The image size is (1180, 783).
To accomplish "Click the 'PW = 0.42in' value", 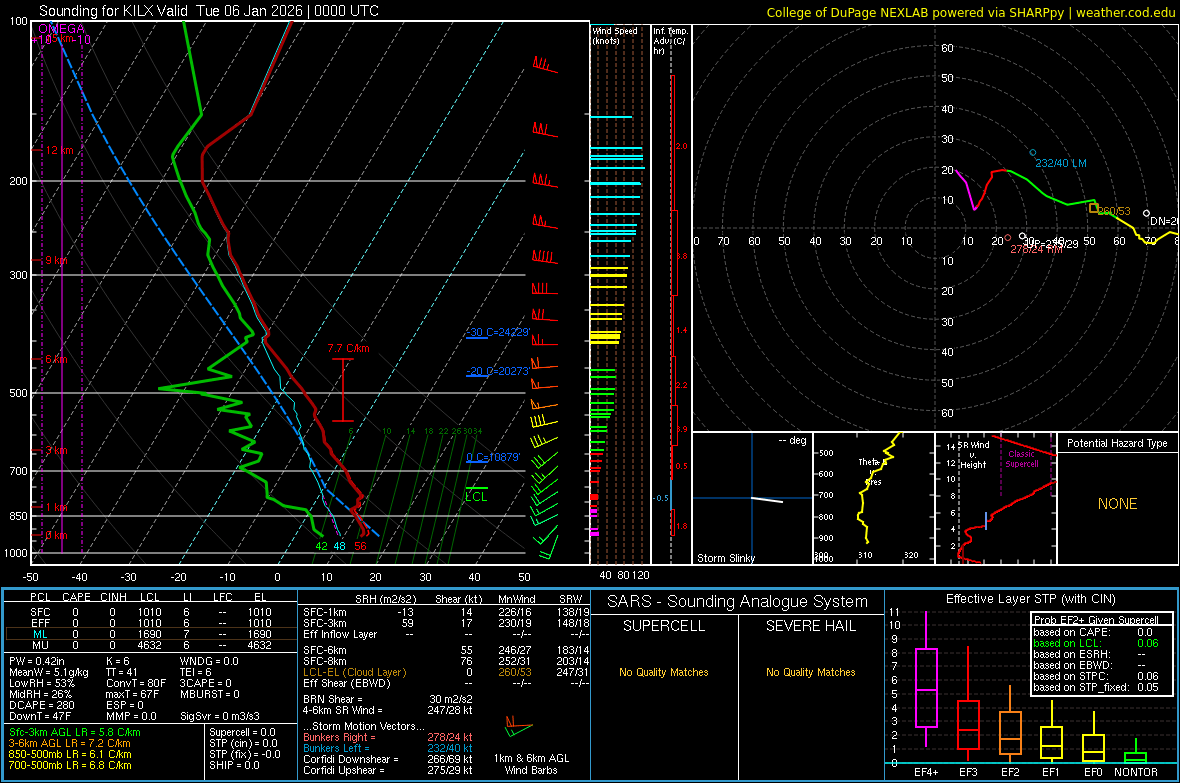I will click(x=37, y=661).
